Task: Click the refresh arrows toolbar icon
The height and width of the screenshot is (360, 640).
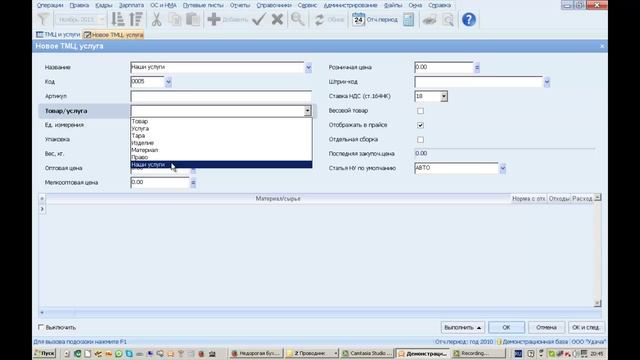Action: (319, 19)
